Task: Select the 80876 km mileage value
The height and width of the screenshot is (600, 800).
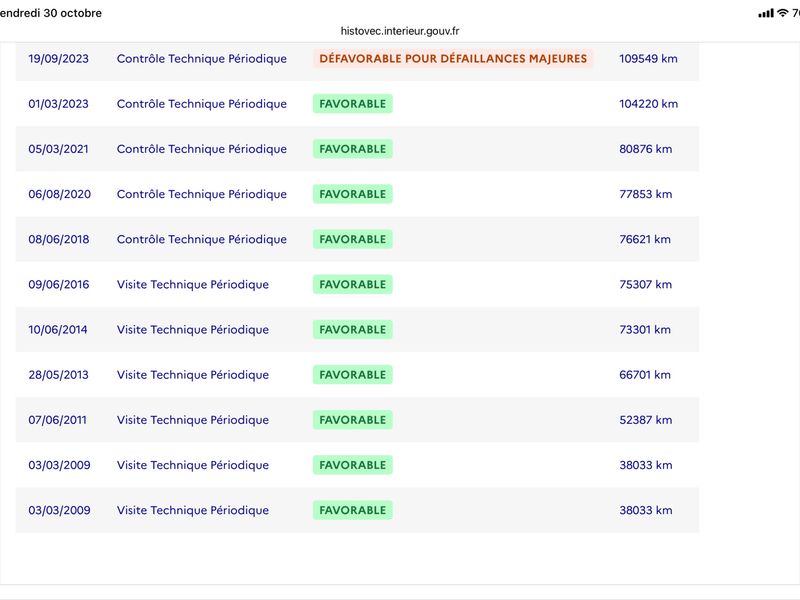Action: point(645,149)
